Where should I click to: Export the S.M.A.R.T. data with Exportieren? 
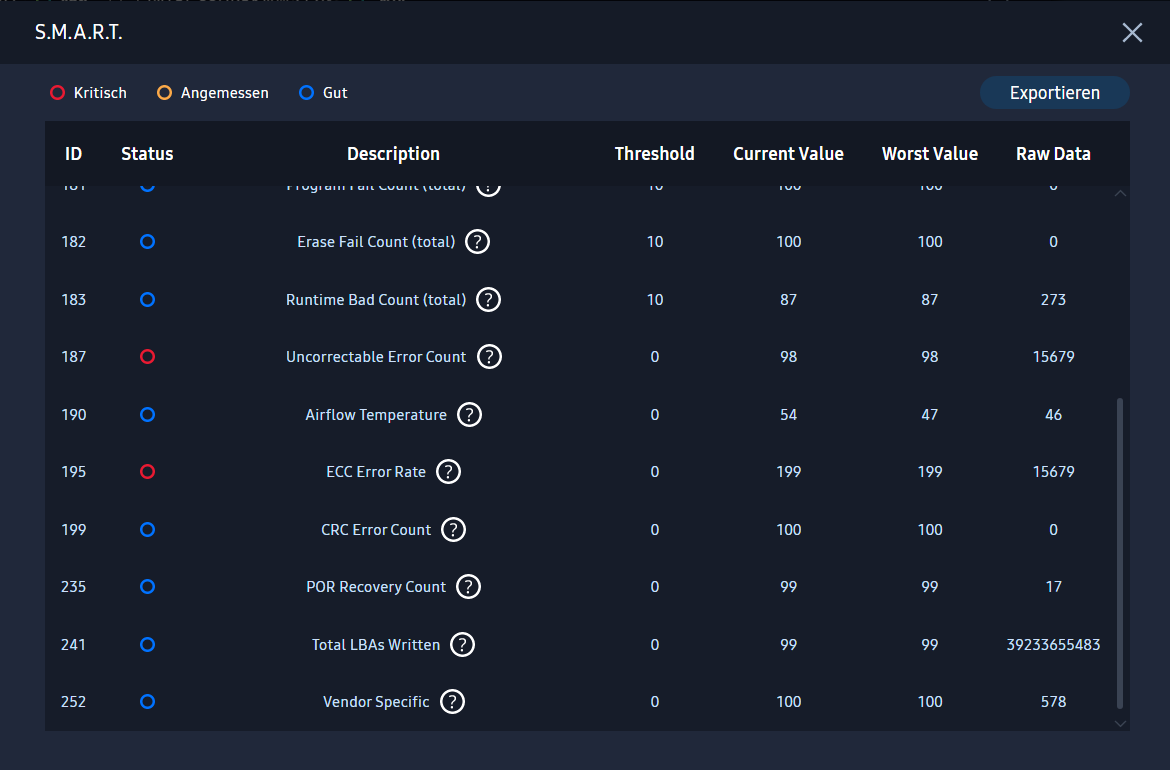tap(1054, 93)
